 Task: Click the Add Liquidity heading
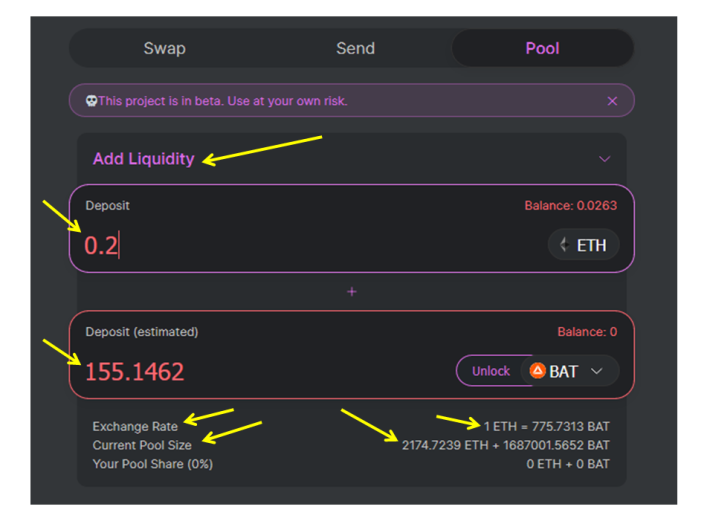[144, 159]
